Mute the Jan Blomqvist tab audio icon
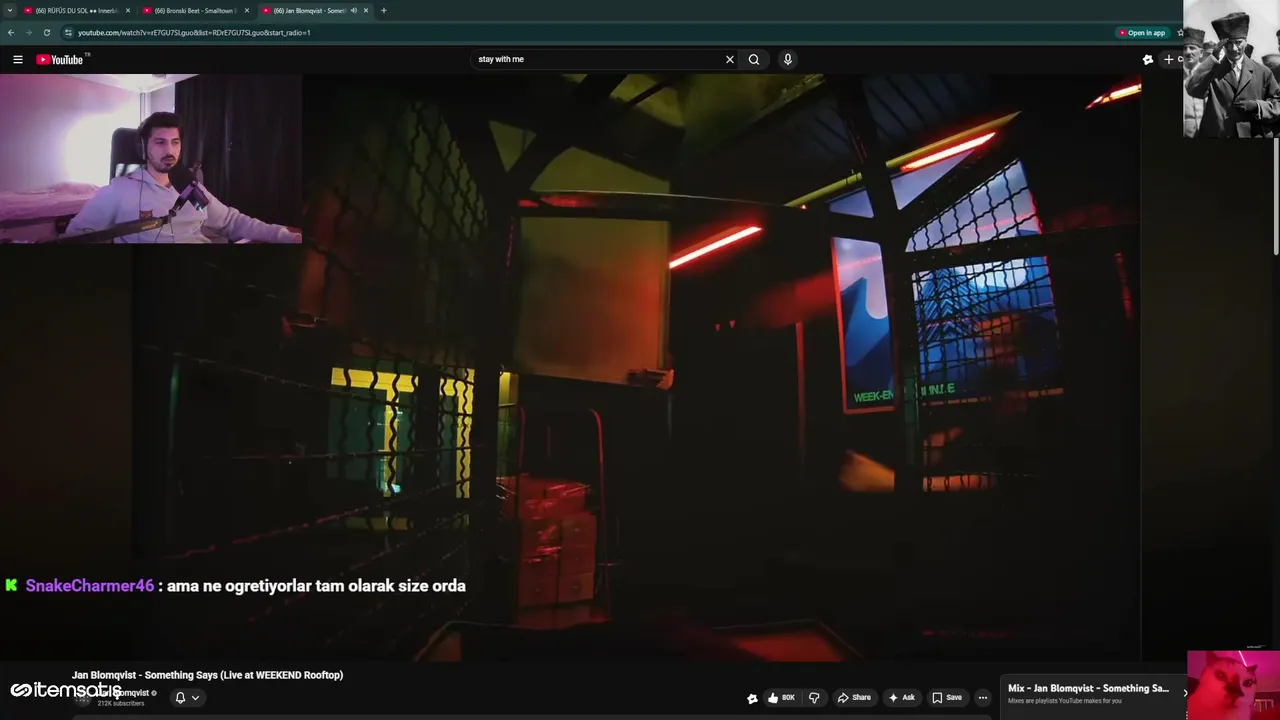The image size is (1280, 720). coord(353,10)
